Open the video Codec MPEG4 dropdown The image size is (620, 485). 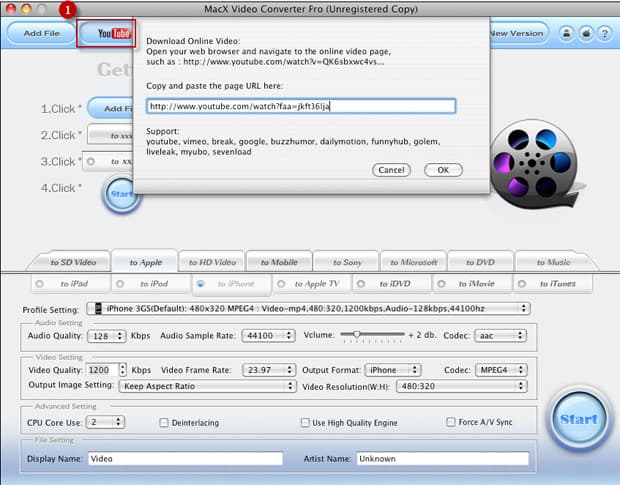[x=501, y=370]
